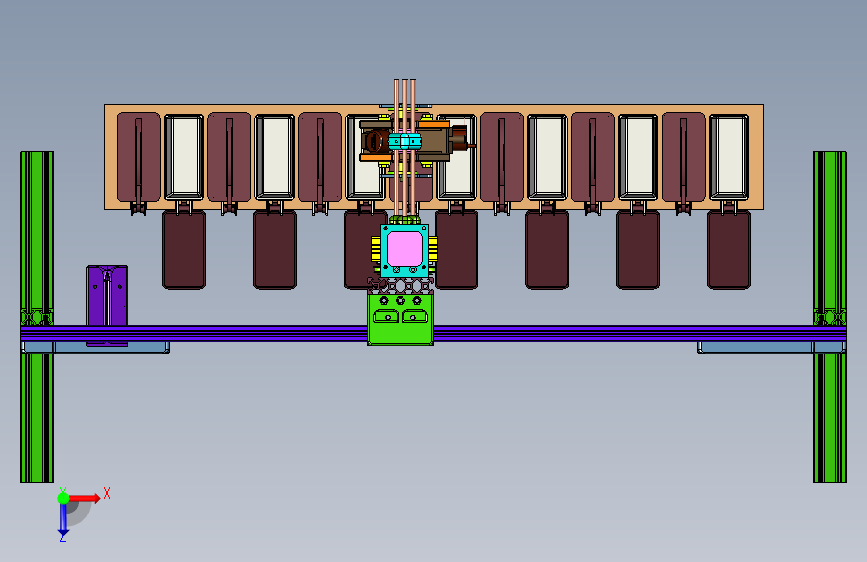The height and width of the screenshot is (562, 867).
Task: Pick the cyan clamp on copper rods
Action: (x=405, y=141)
